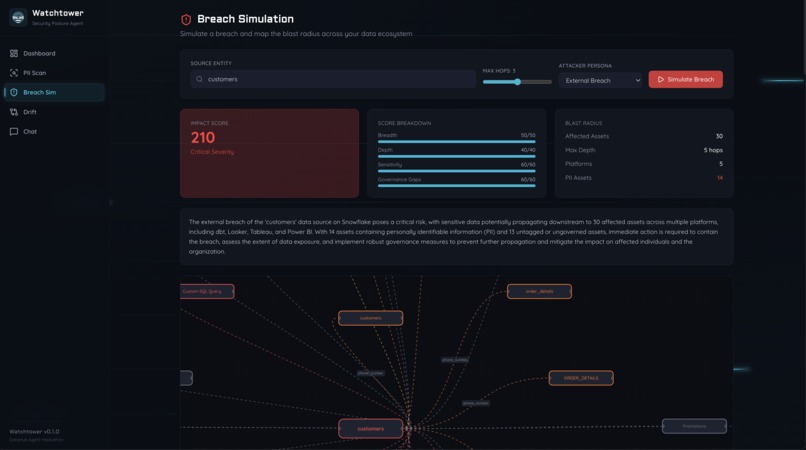Go to the PII Scan page label
The height and width of the screenshot is (450, 806).
pos(34,73)
